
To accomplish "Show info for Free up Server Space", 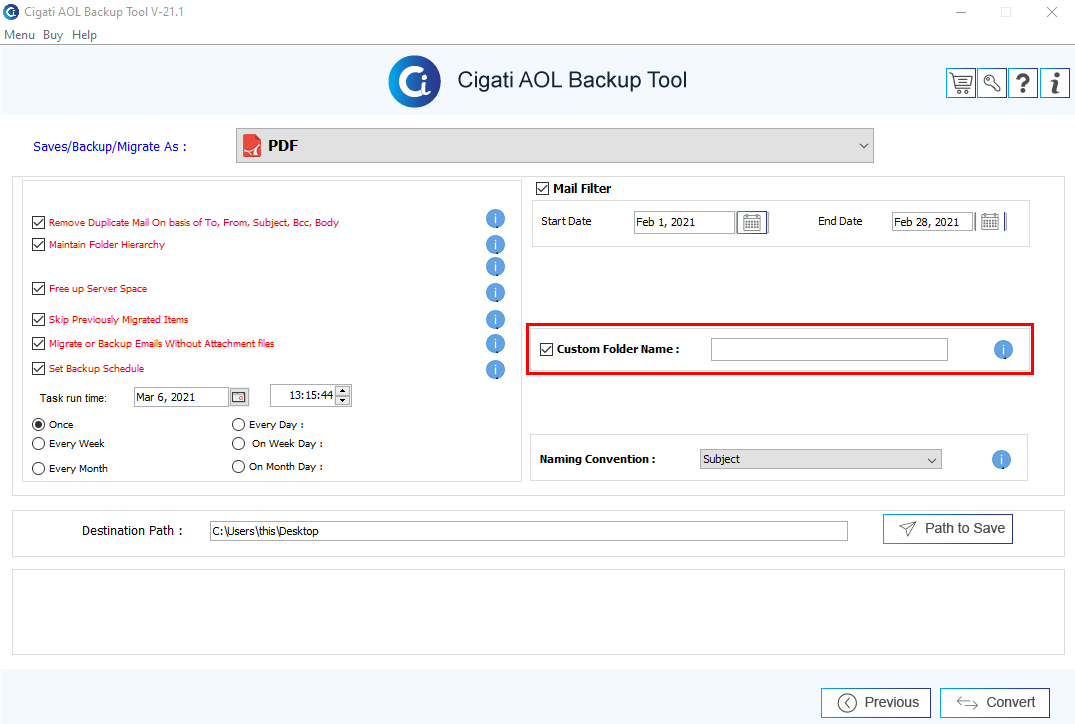I will point(496,293).
